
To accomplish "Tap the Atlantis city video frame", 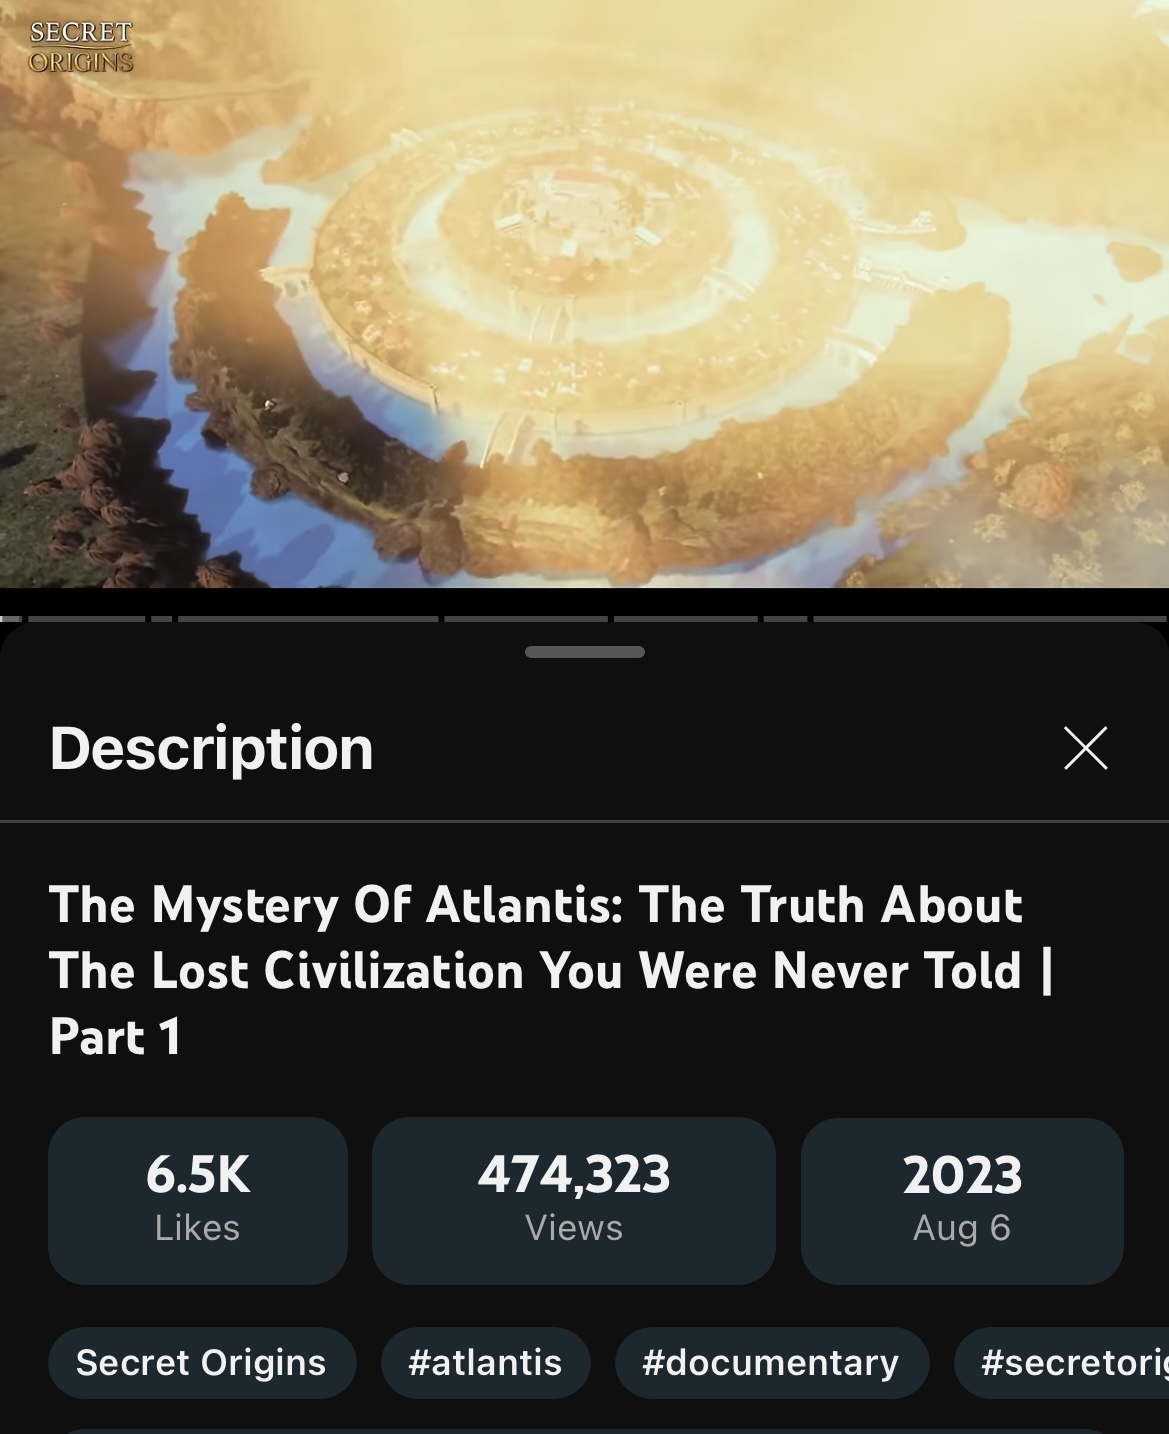I will (x=584, y=294).
